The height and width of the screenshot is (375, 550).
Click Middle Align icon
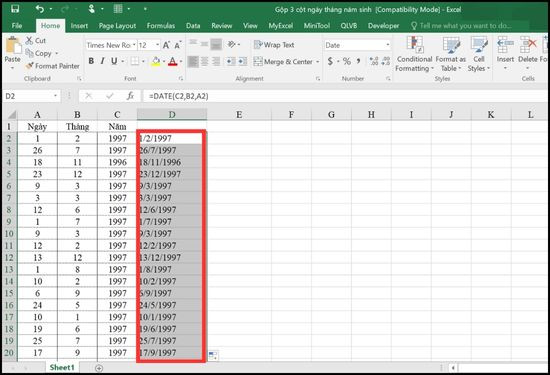[x=204, y=44]
